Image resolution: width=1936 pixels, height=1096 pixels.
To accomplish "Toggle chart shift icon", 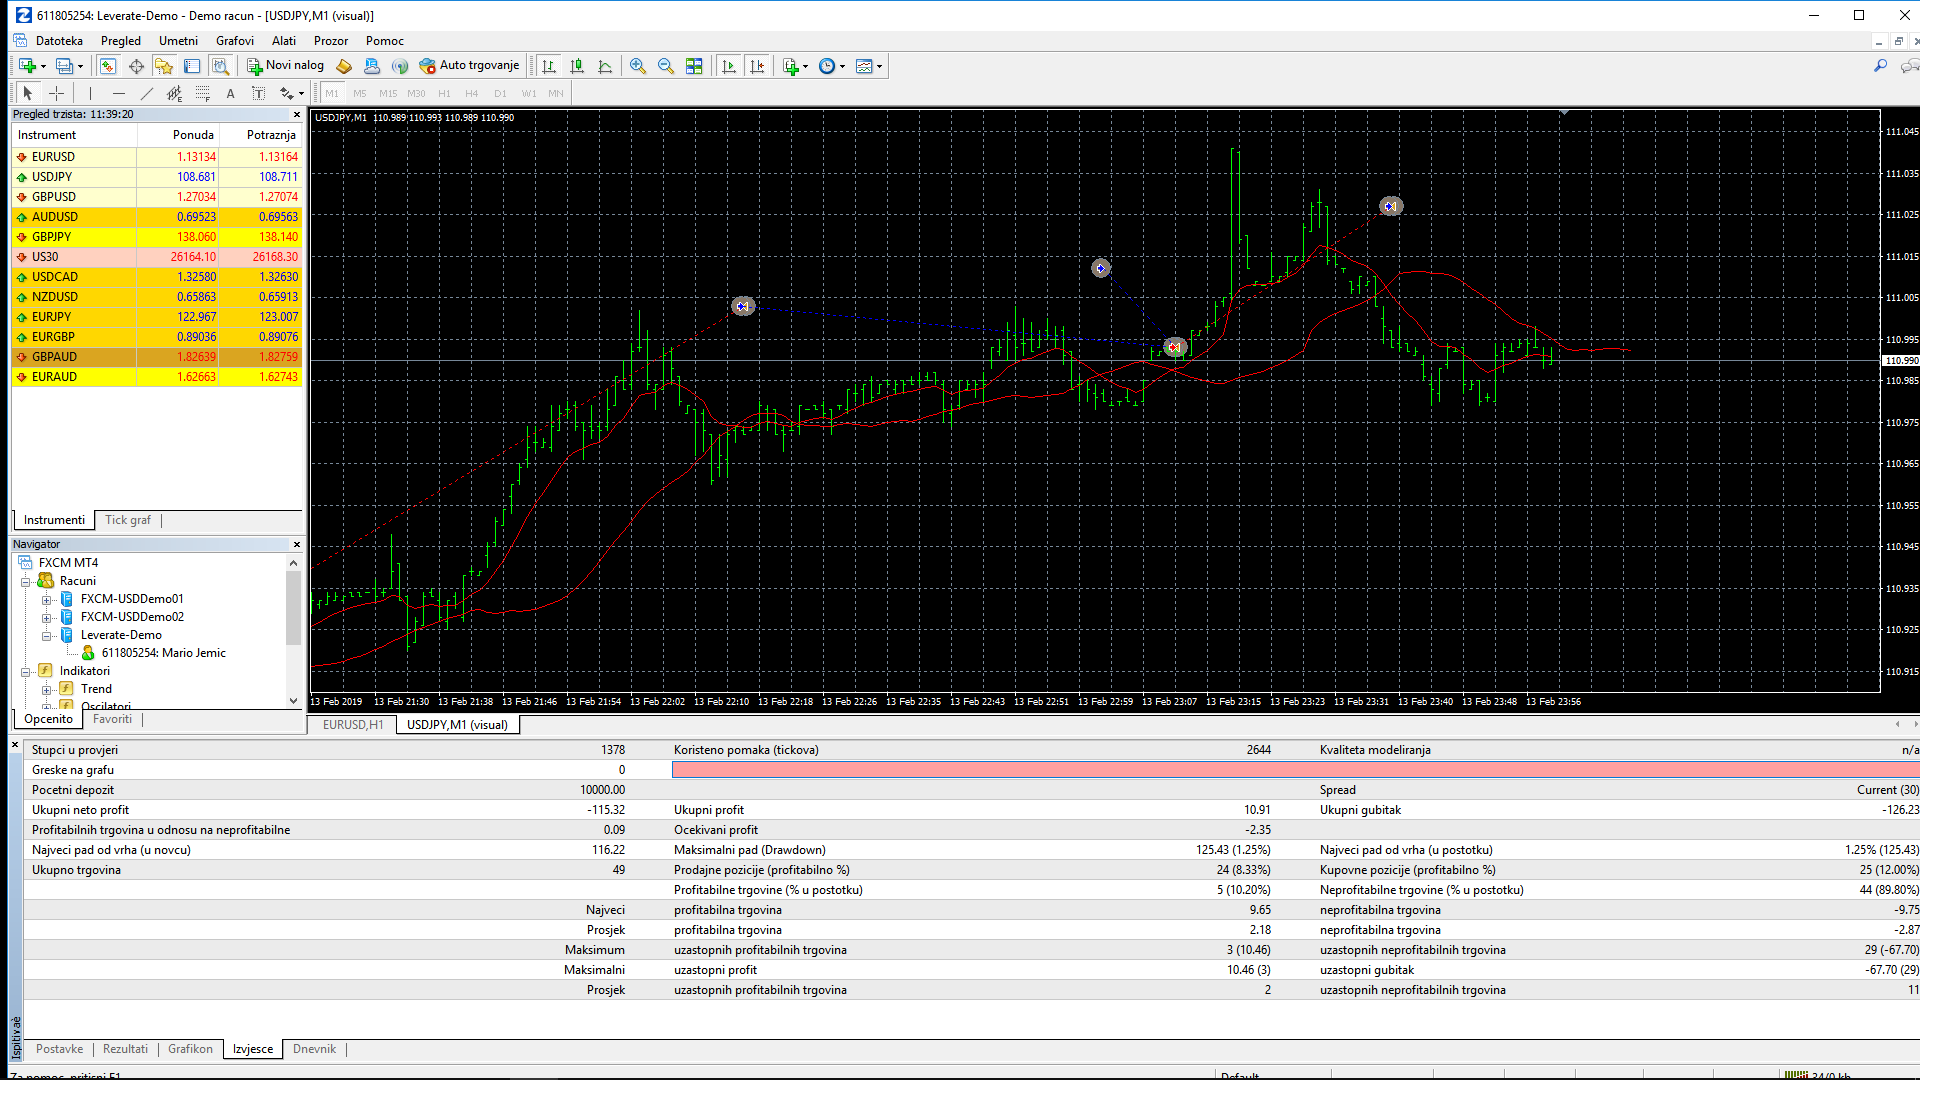I will click(757, 66).
